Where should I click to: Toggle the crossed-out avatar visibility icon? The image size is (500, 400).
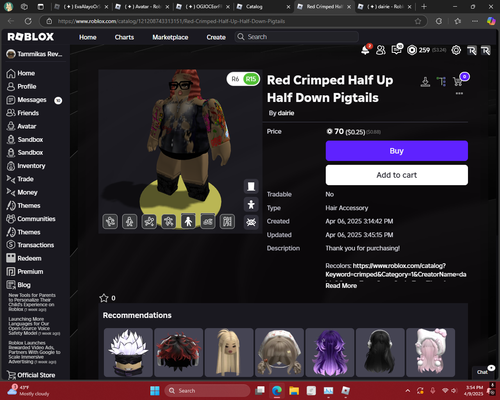(251, 222)
